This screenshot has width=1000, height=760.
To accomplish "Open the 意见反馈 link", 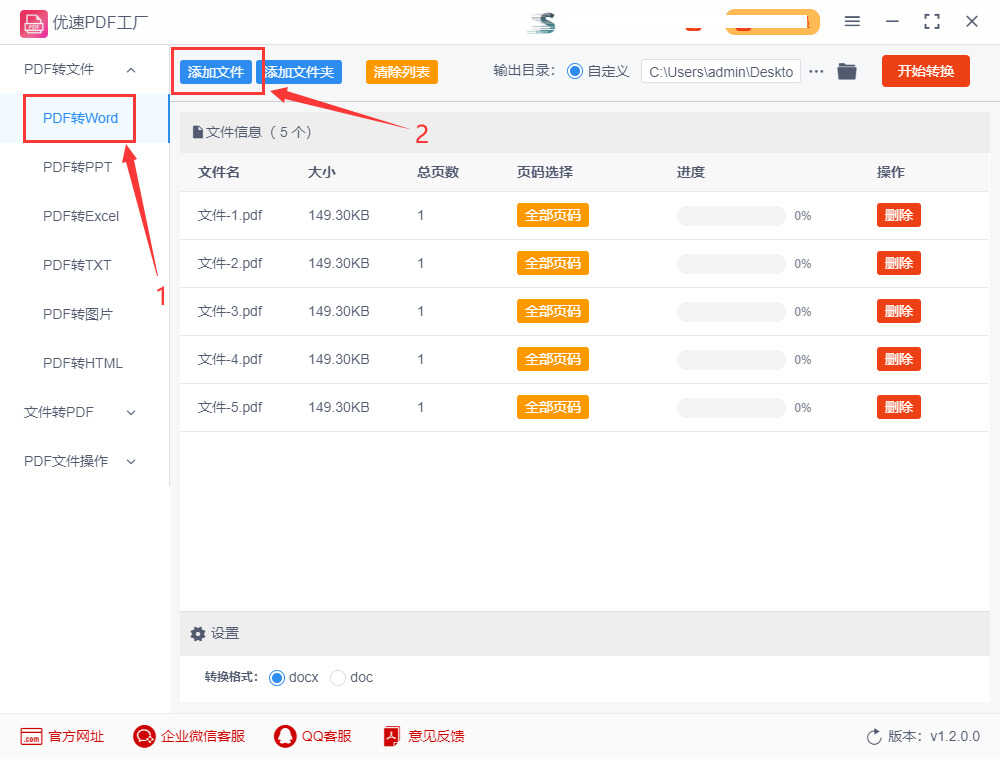I will click(436, 736).
